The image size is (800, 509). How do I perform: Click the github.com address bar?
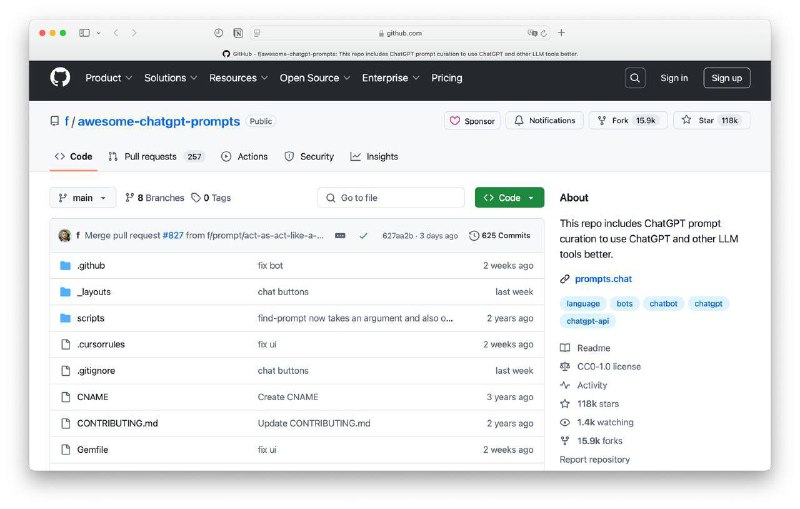(x=400, y=33)
